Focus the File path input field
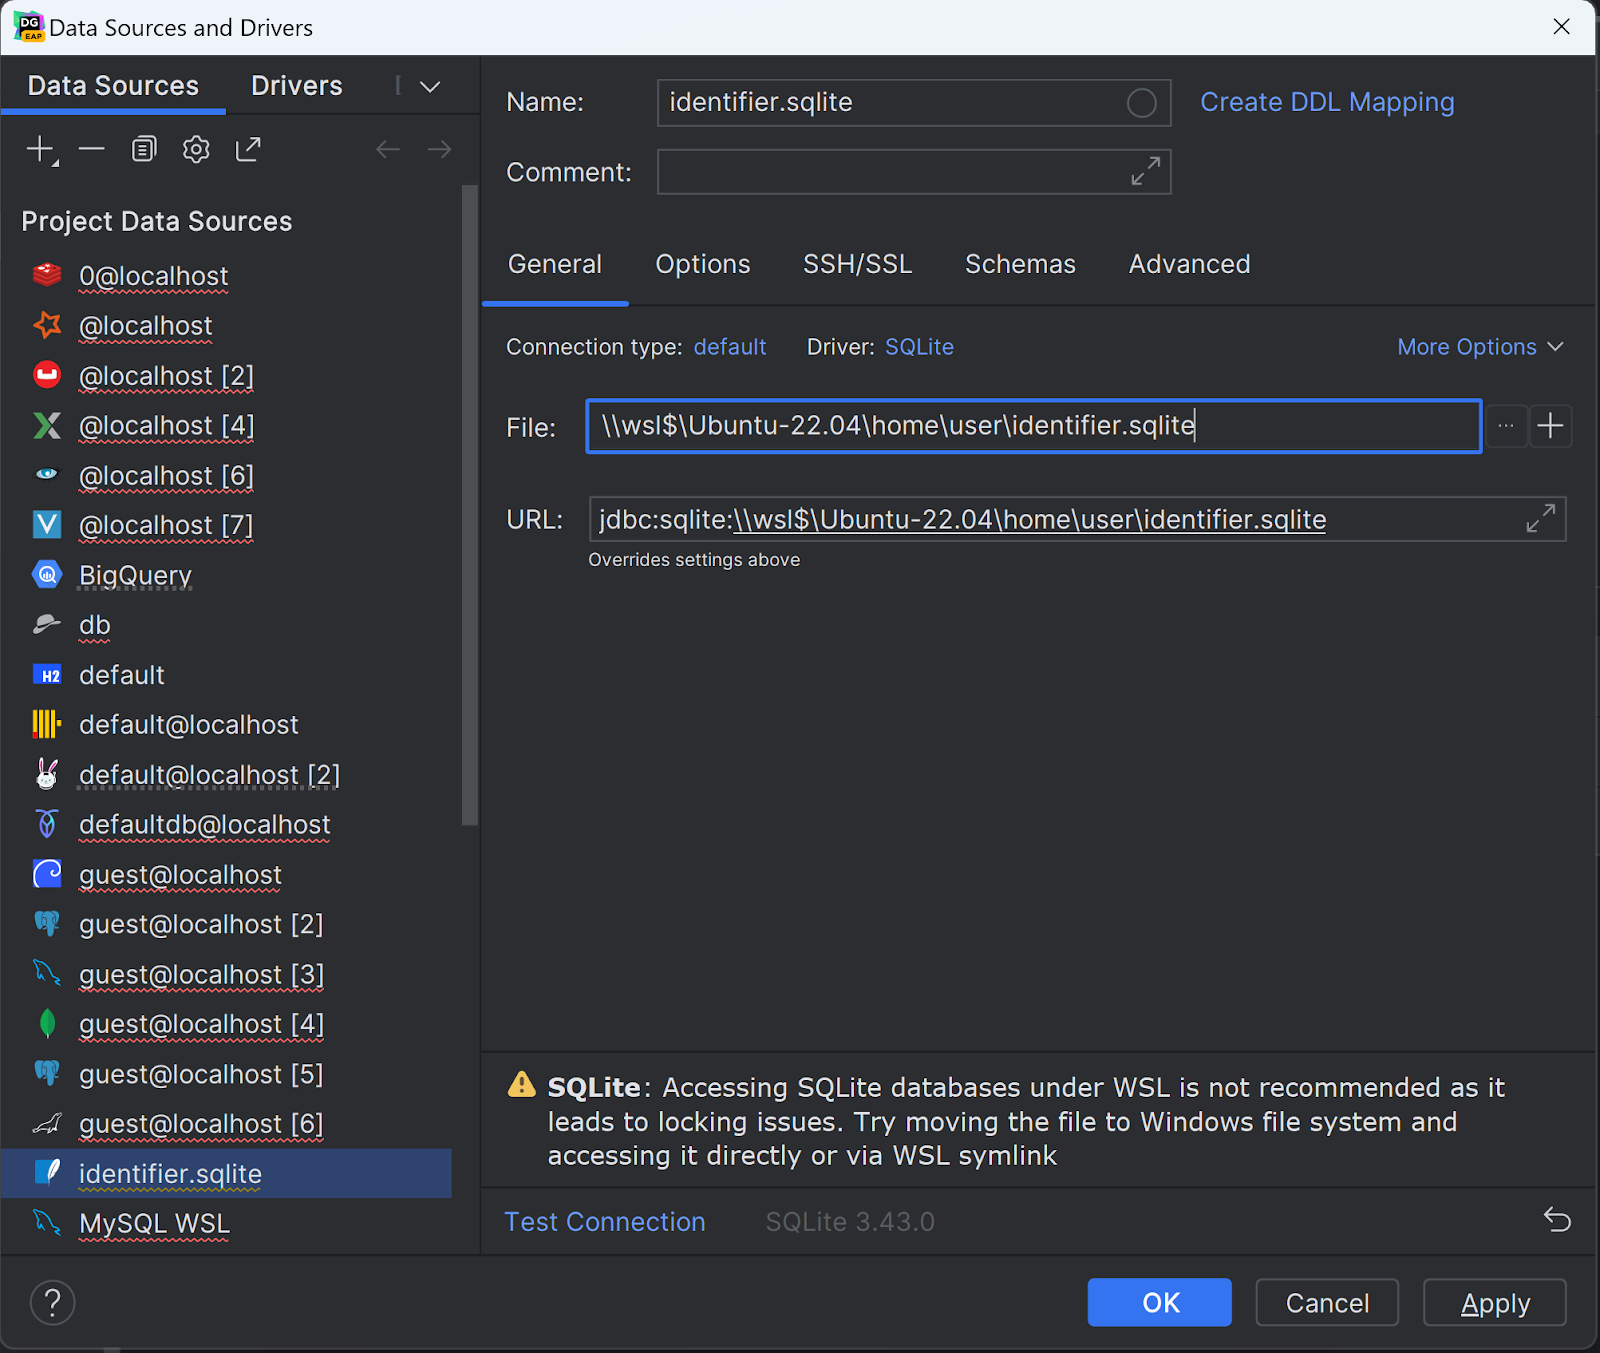This screenshot has height=1353, width=1600. pyautogui.click(x=1034, y=426)
